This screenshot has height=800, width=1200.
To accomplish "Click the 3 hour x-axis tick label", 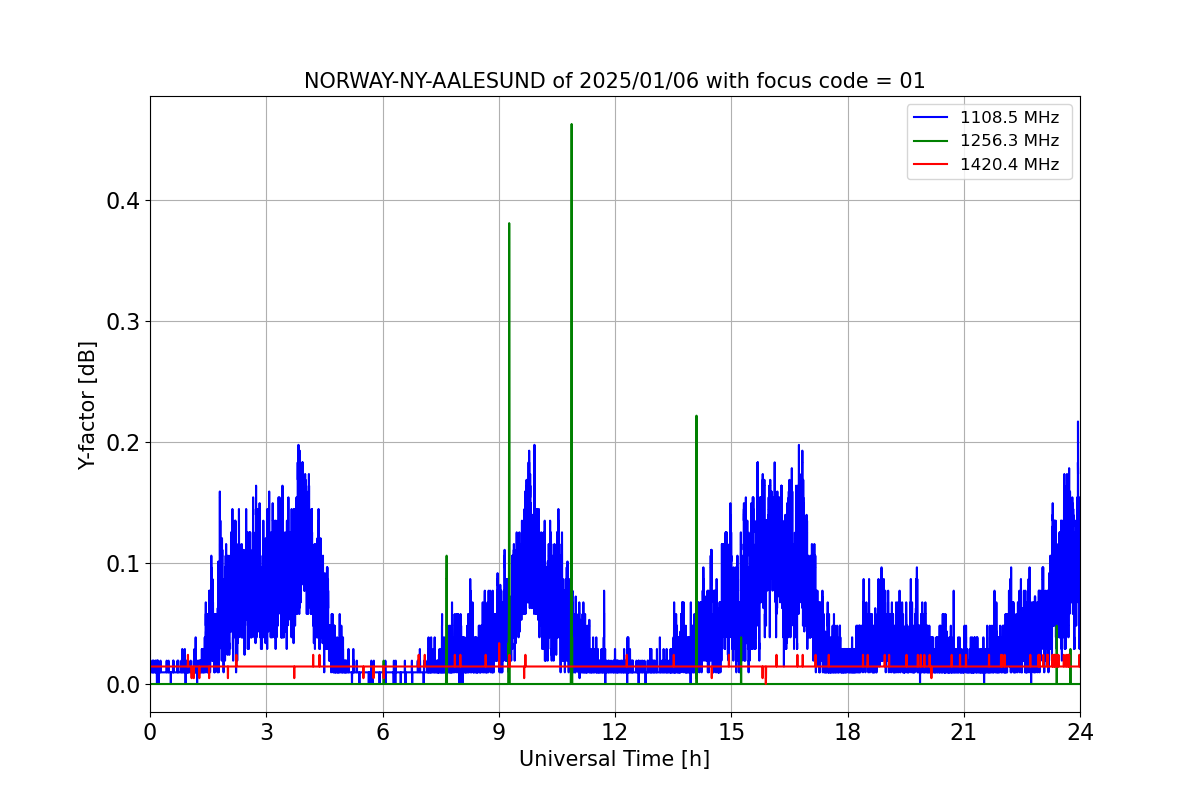I will 266,732.
